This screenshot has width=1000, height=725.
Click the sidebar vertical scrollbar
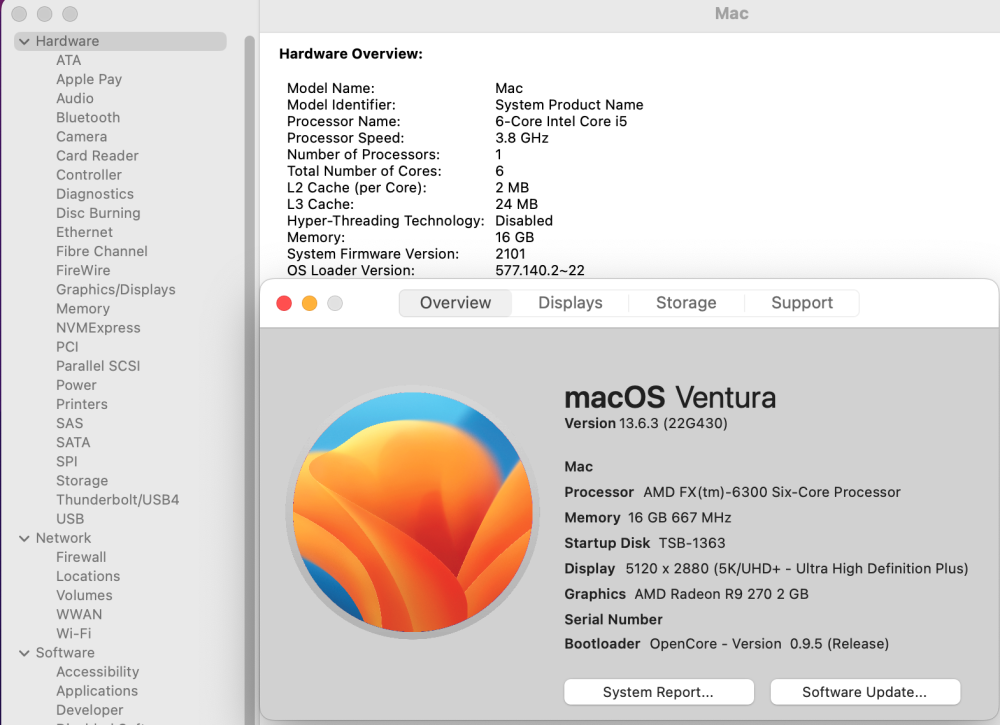[249, 379]
